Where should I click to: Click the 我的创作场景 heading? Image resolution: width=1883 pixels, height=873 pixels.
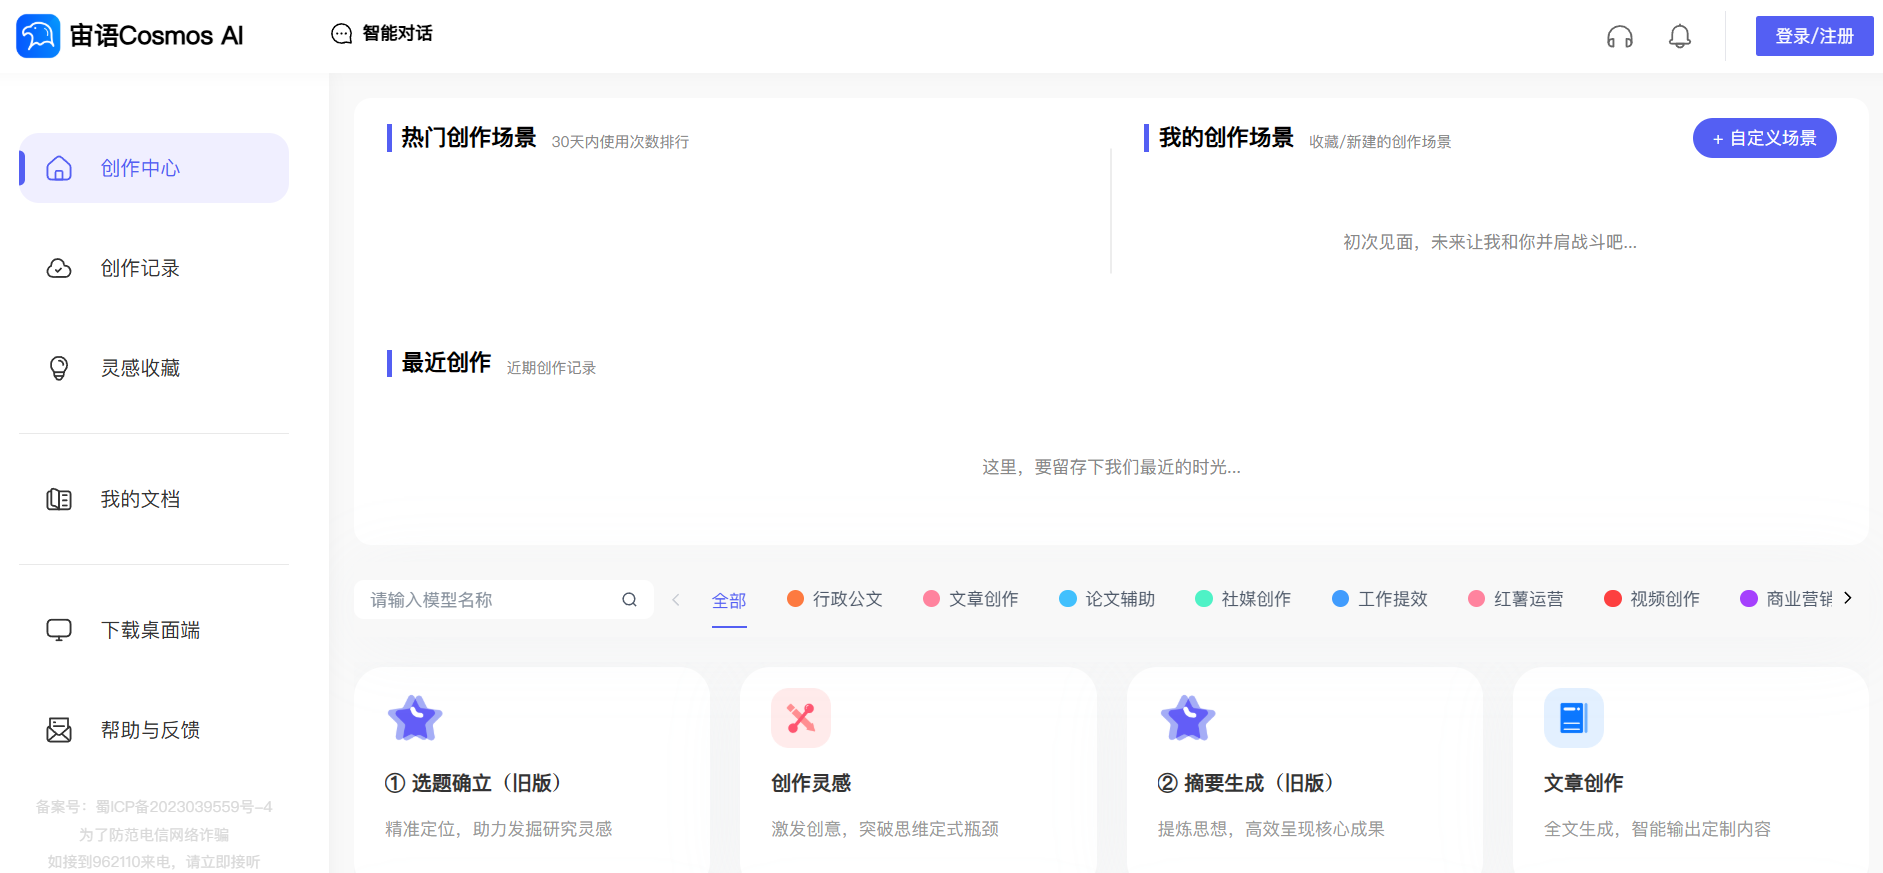pos(1226,137)
